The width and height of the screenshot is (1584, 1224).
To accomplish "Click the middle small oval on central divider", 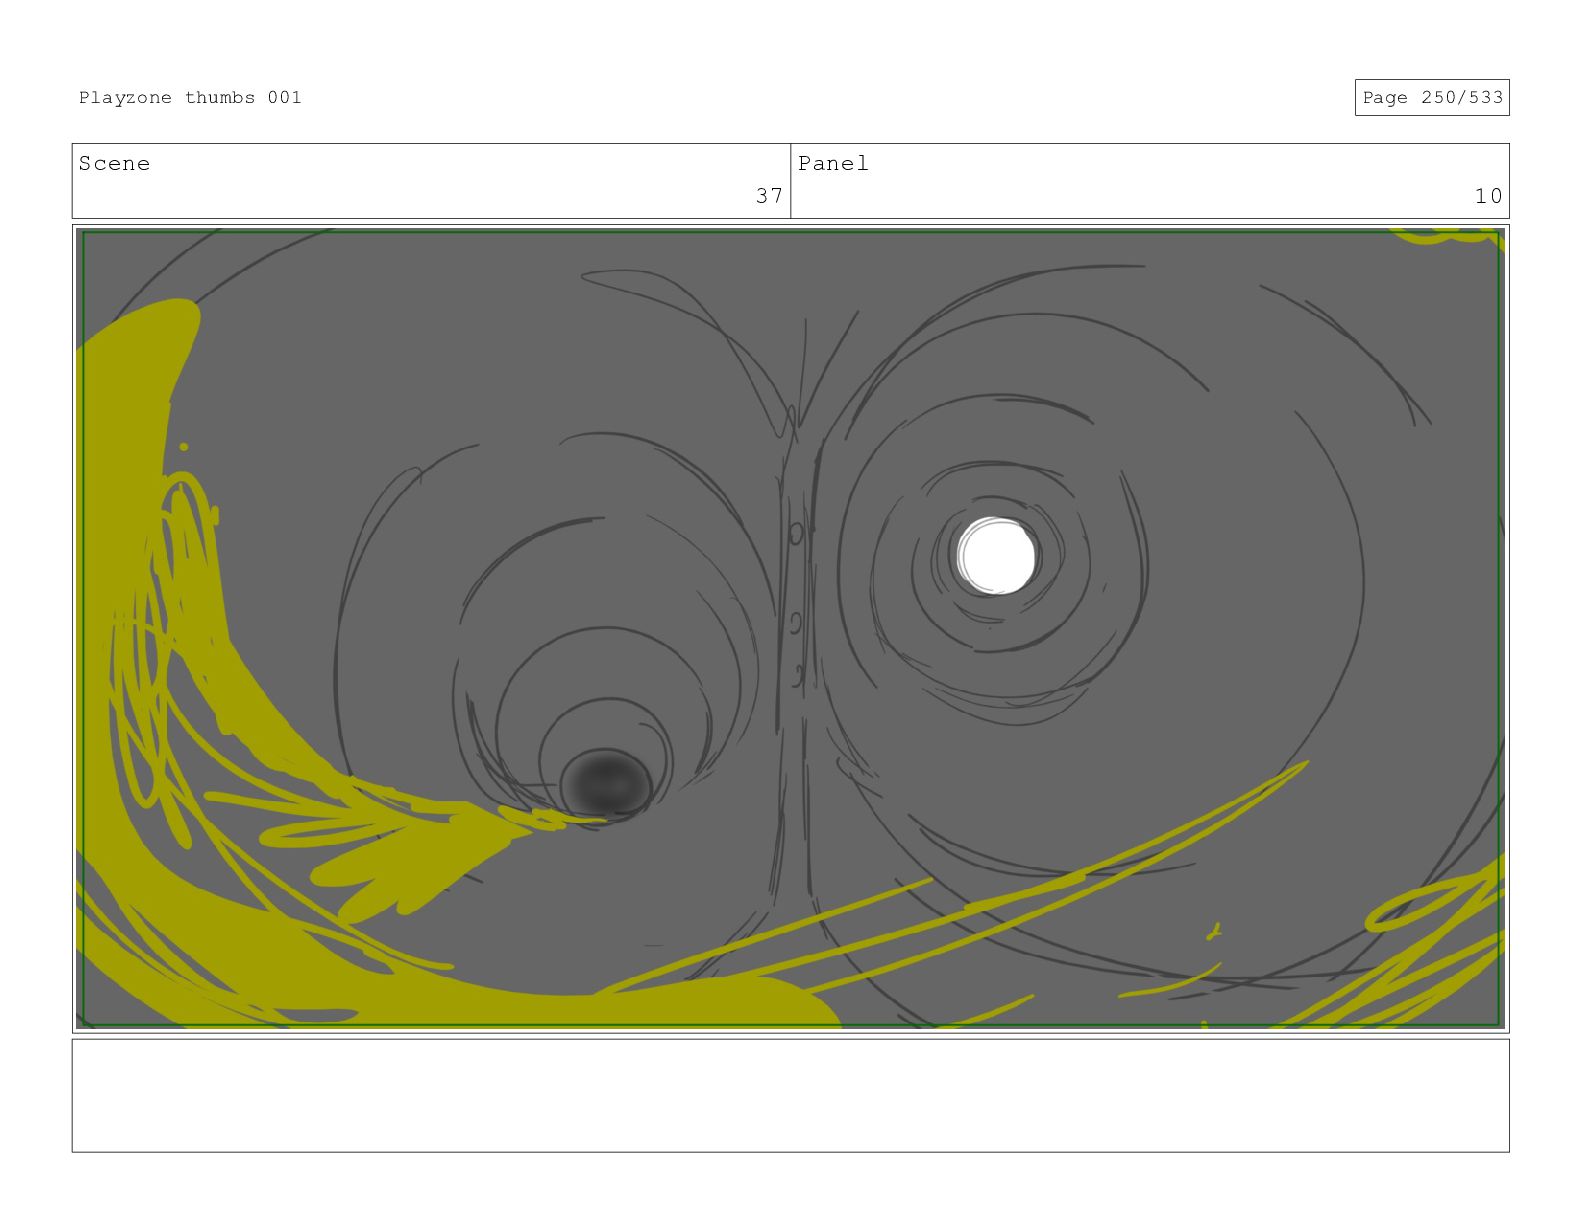I will (796, 624).
